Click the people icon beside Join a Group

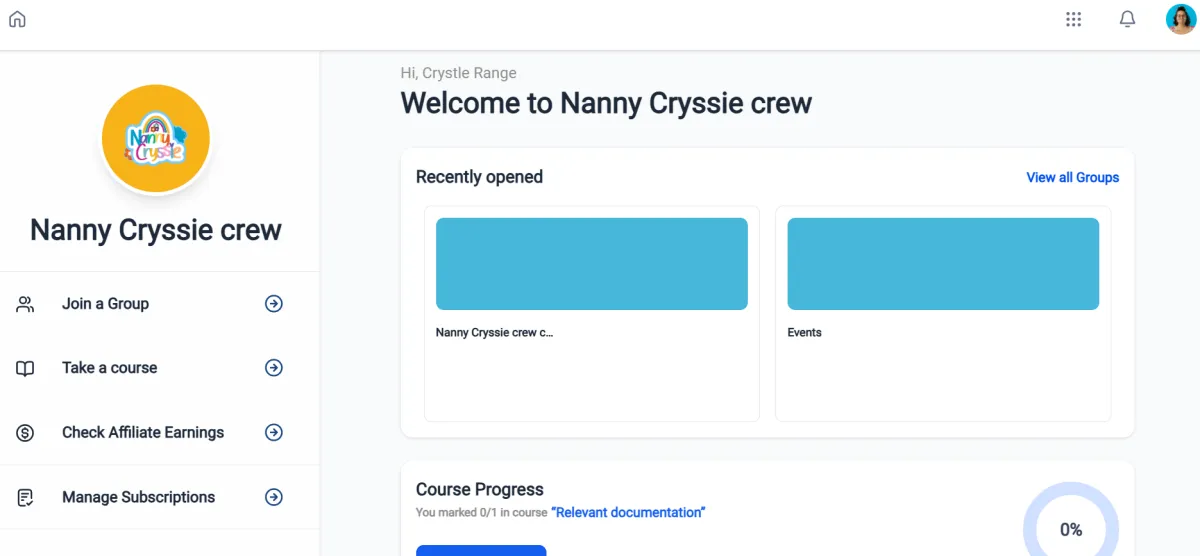(x=26, y=304)
